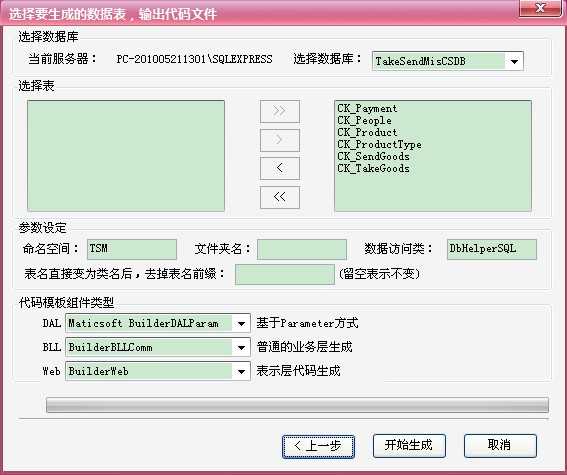Screen dimensions: 567x475
Task: Click the 命名空间 field containing TSM
Action: point(132,249)
